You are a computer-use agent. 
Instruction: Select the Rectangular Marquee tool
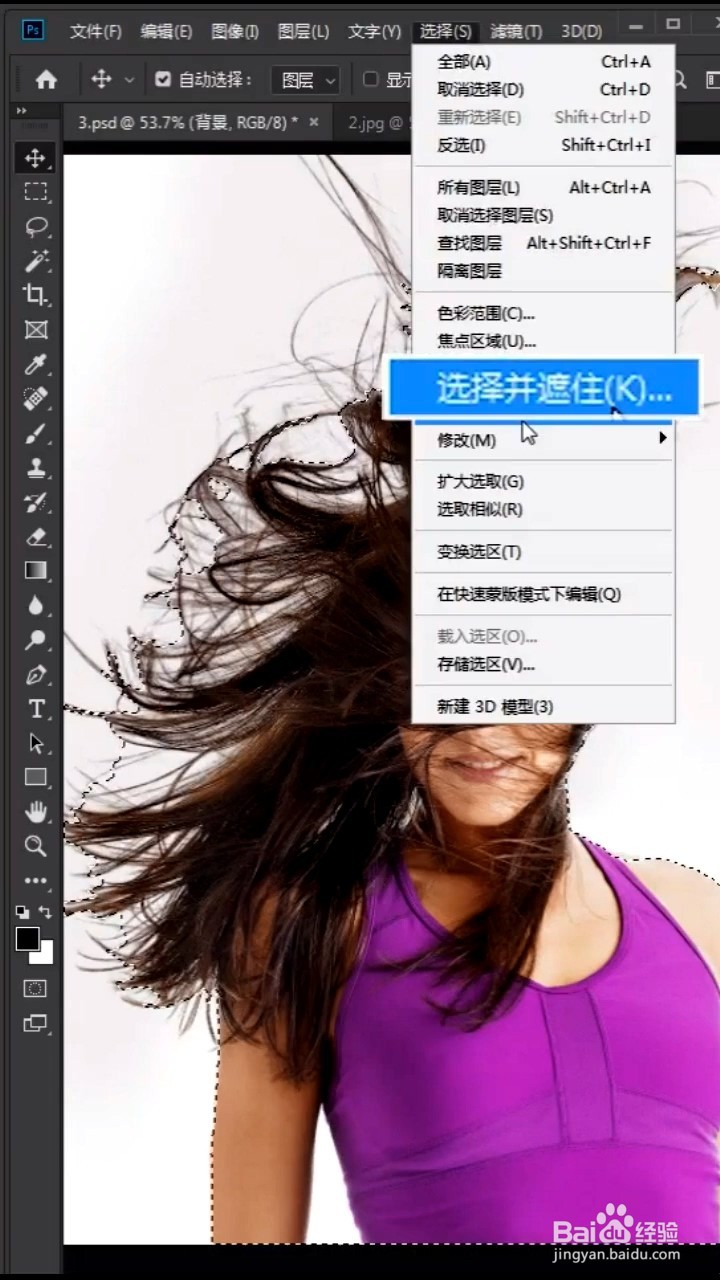pos(36,192)
